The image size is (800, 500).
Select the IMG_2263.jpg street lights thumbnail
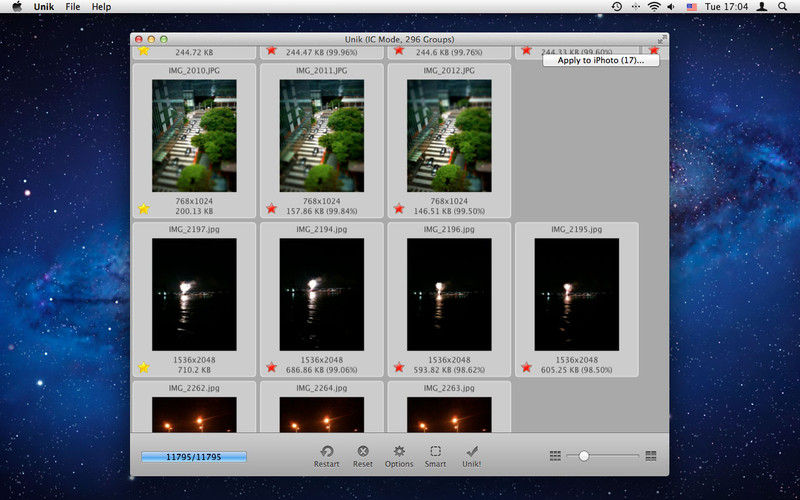pyautogui.click(x=449, y=415)
